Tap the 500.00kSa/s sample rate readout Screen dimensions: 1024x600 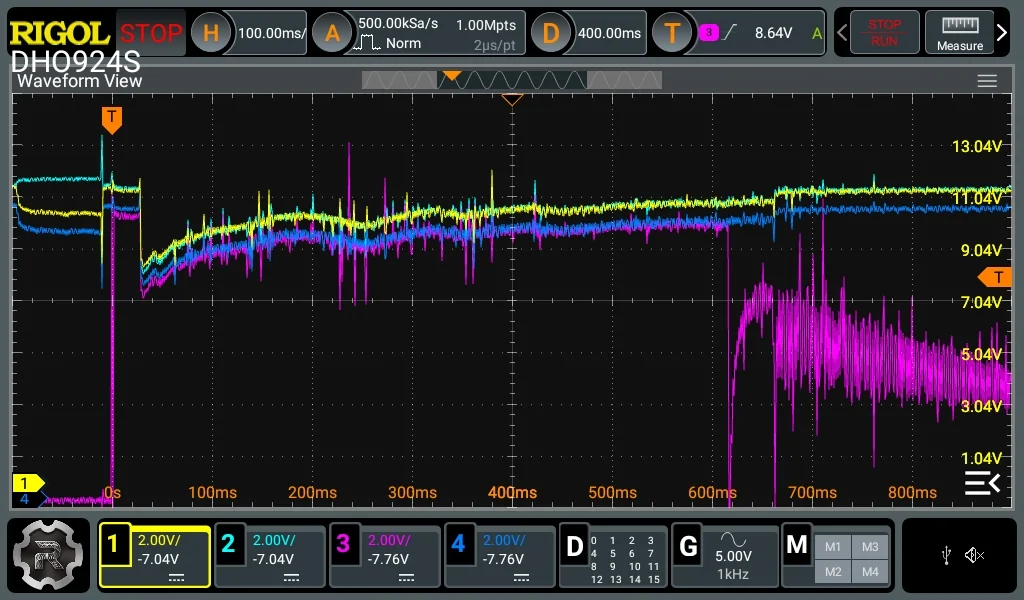[398, 24]
